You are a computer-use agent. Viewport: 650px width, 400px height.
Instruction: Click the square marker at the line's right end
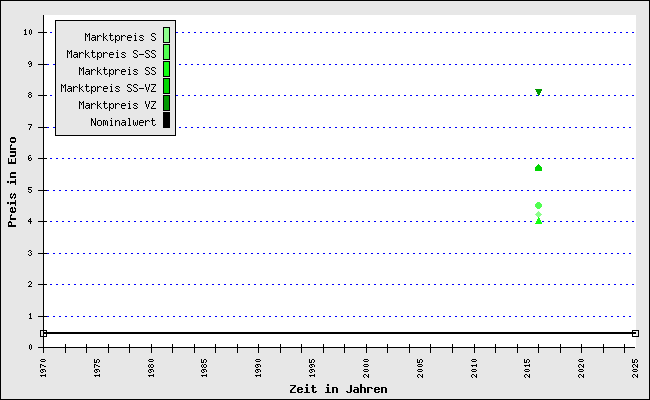click(x=635, y=333)
